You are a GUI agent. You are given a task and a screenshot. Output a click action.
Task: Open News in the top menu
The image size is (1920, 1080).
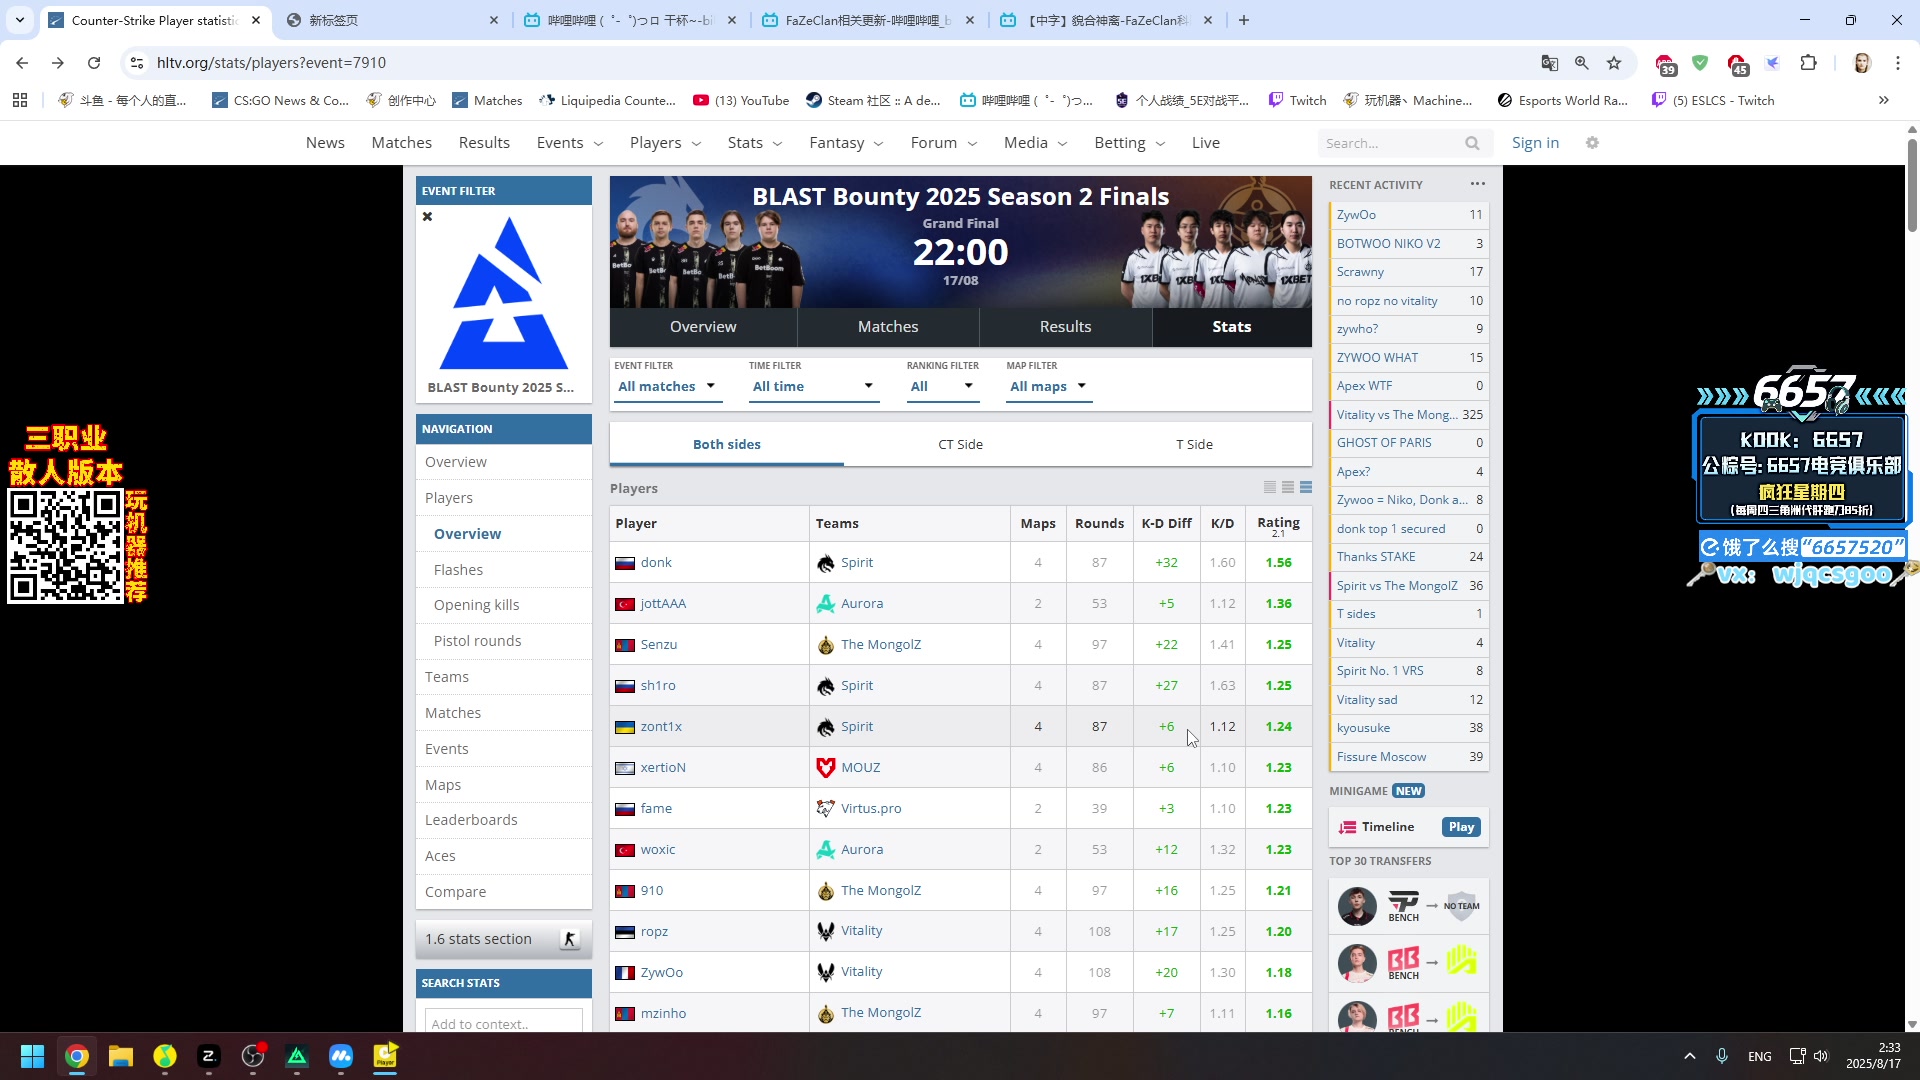click(325, 143)
